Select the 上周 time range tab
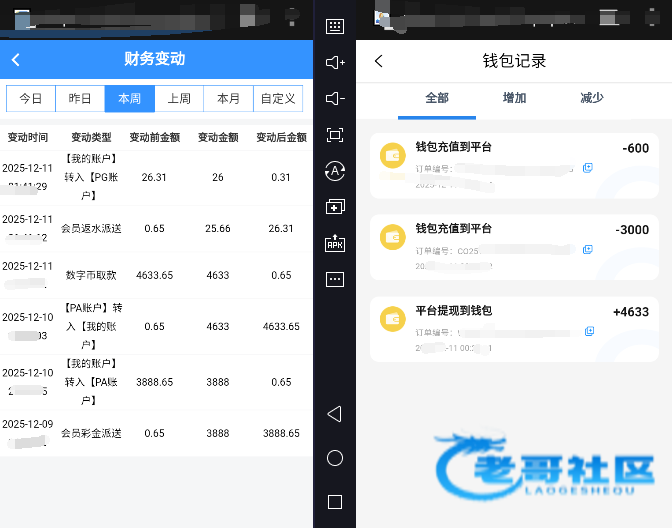672x528 pixels. tap(179, 98)
